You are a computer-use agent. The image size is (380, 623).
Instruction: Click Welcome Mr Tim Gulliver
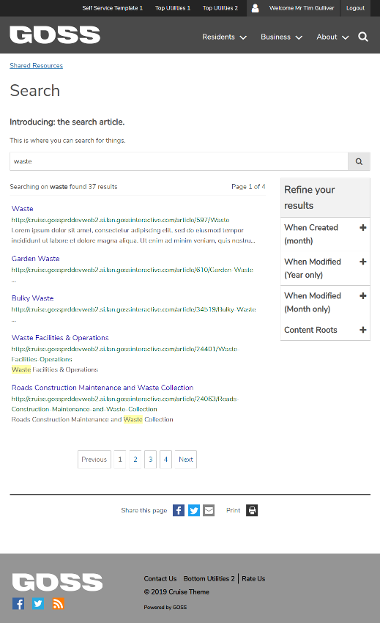(x=301, y=8)
